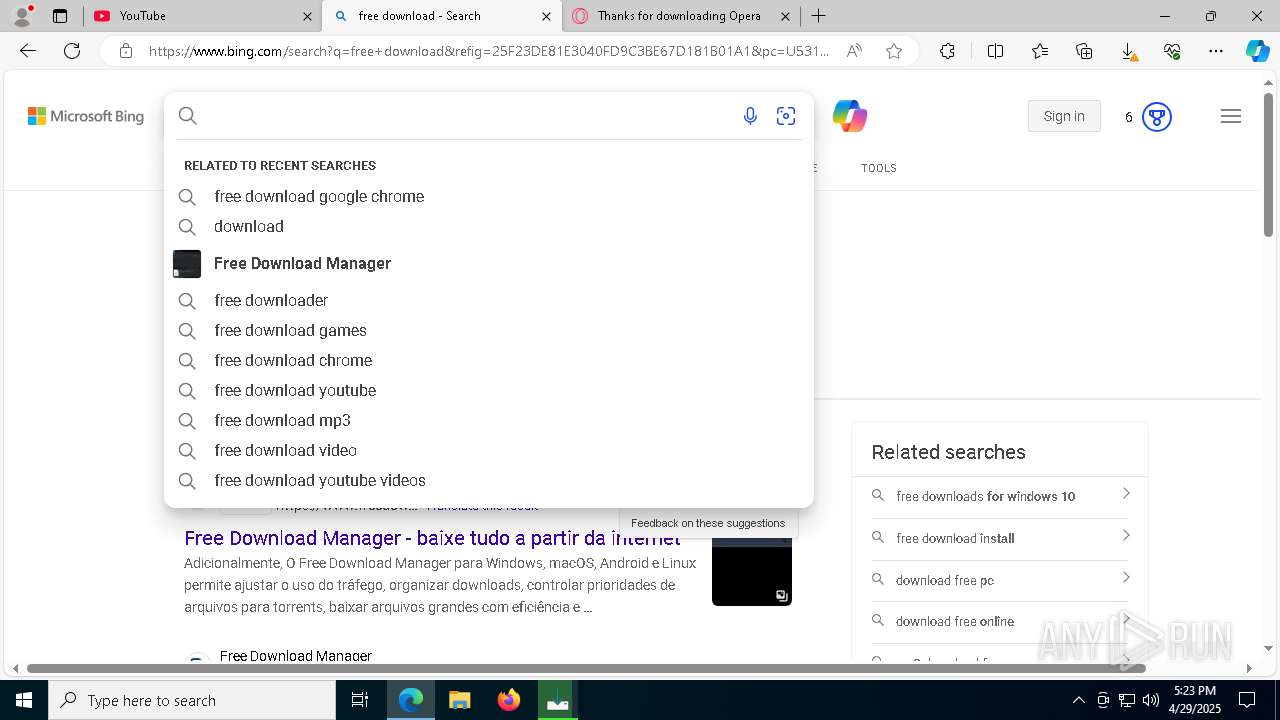Expand chevron beside free download install
The height and width of the screenshot is (720, 1280).
click(1126, 536)
